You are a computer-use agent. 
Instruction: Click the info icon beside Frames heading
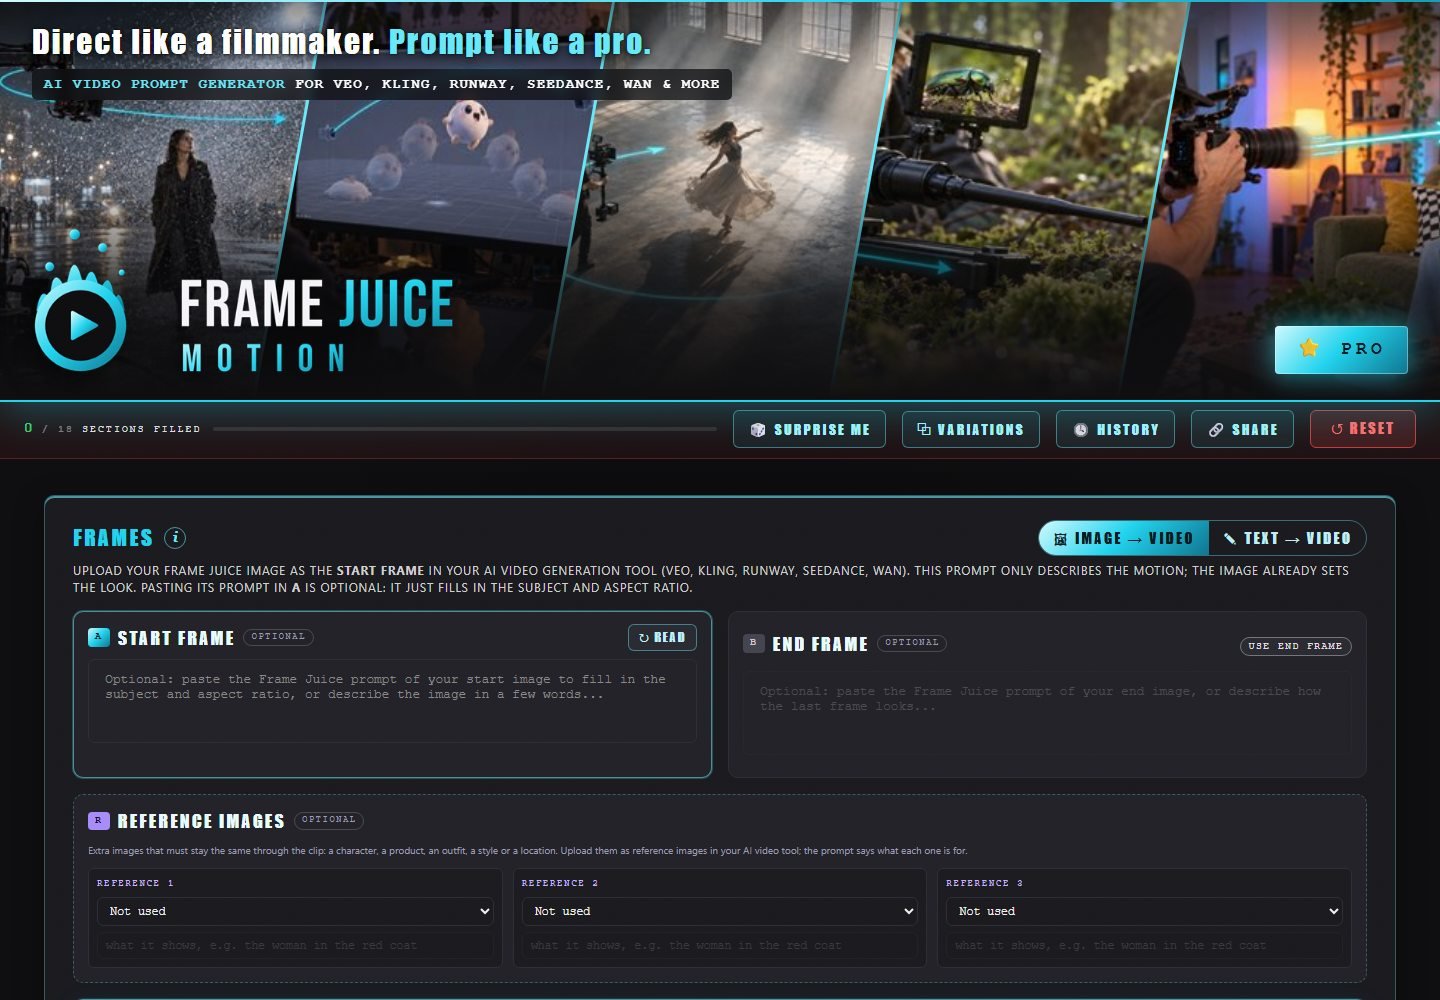tap(175, 538)
